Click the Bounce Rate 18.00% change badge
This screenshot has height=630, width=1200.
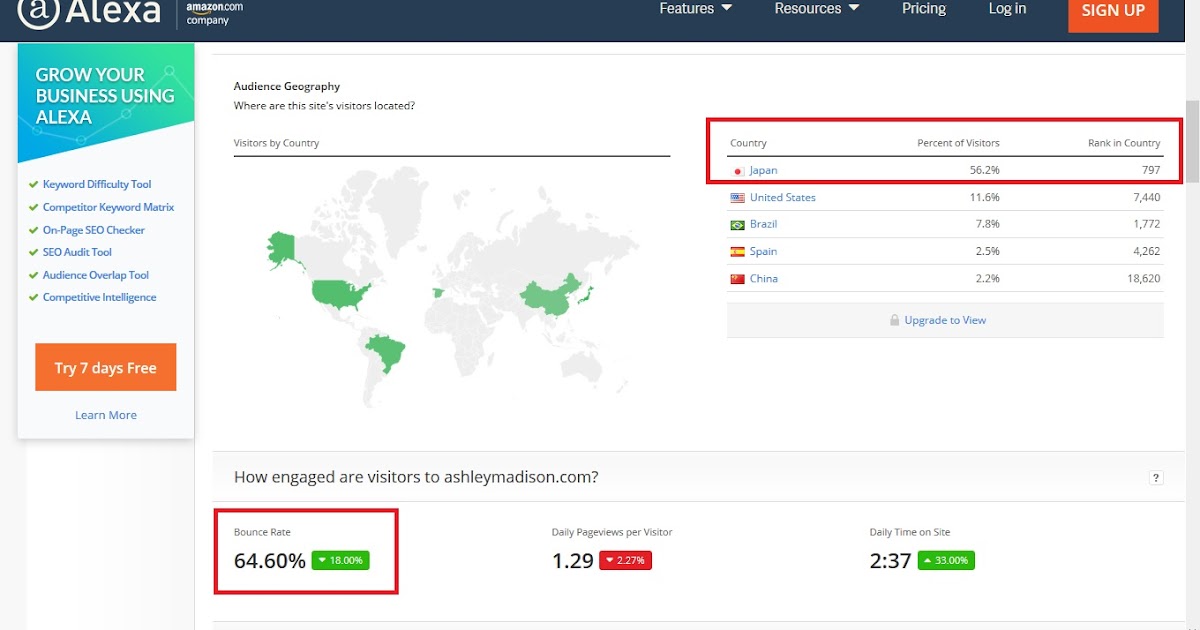point(341,560)
